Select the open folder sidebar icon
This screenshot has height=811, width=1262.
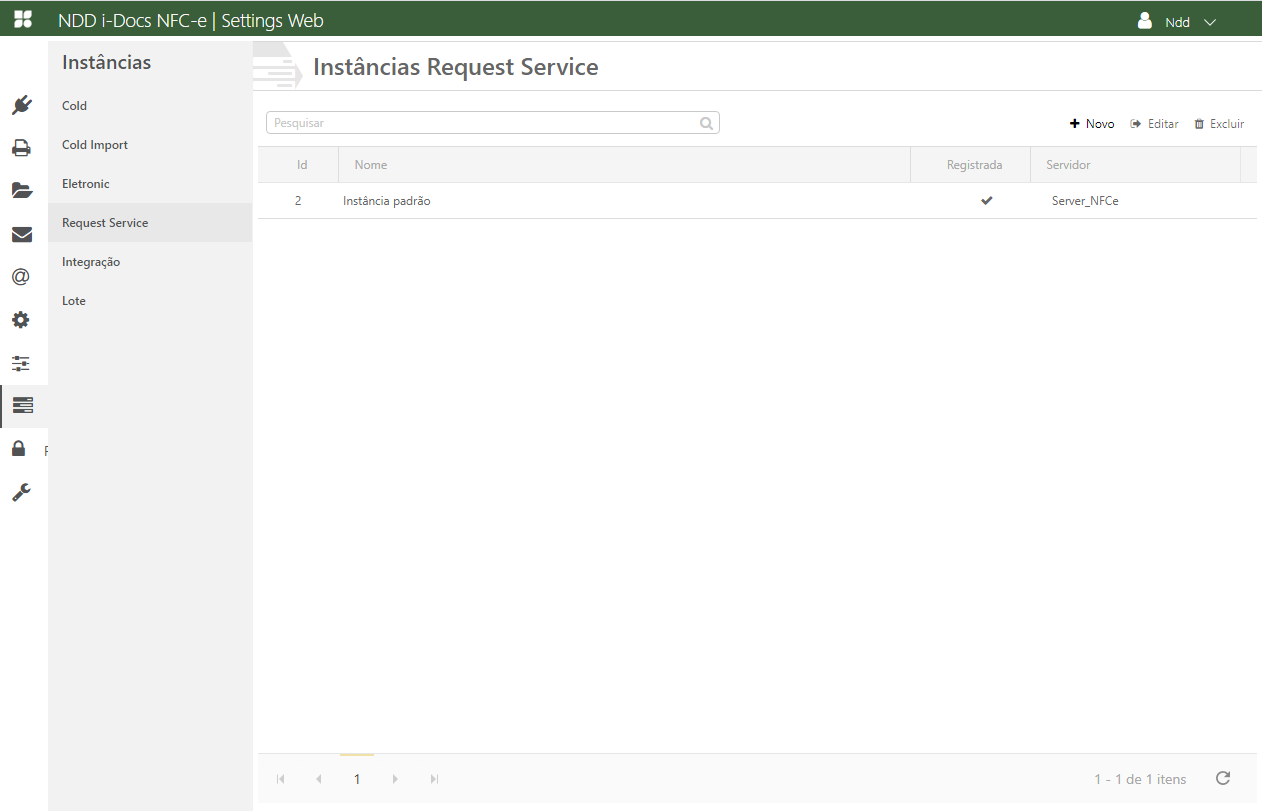[21, 191]
